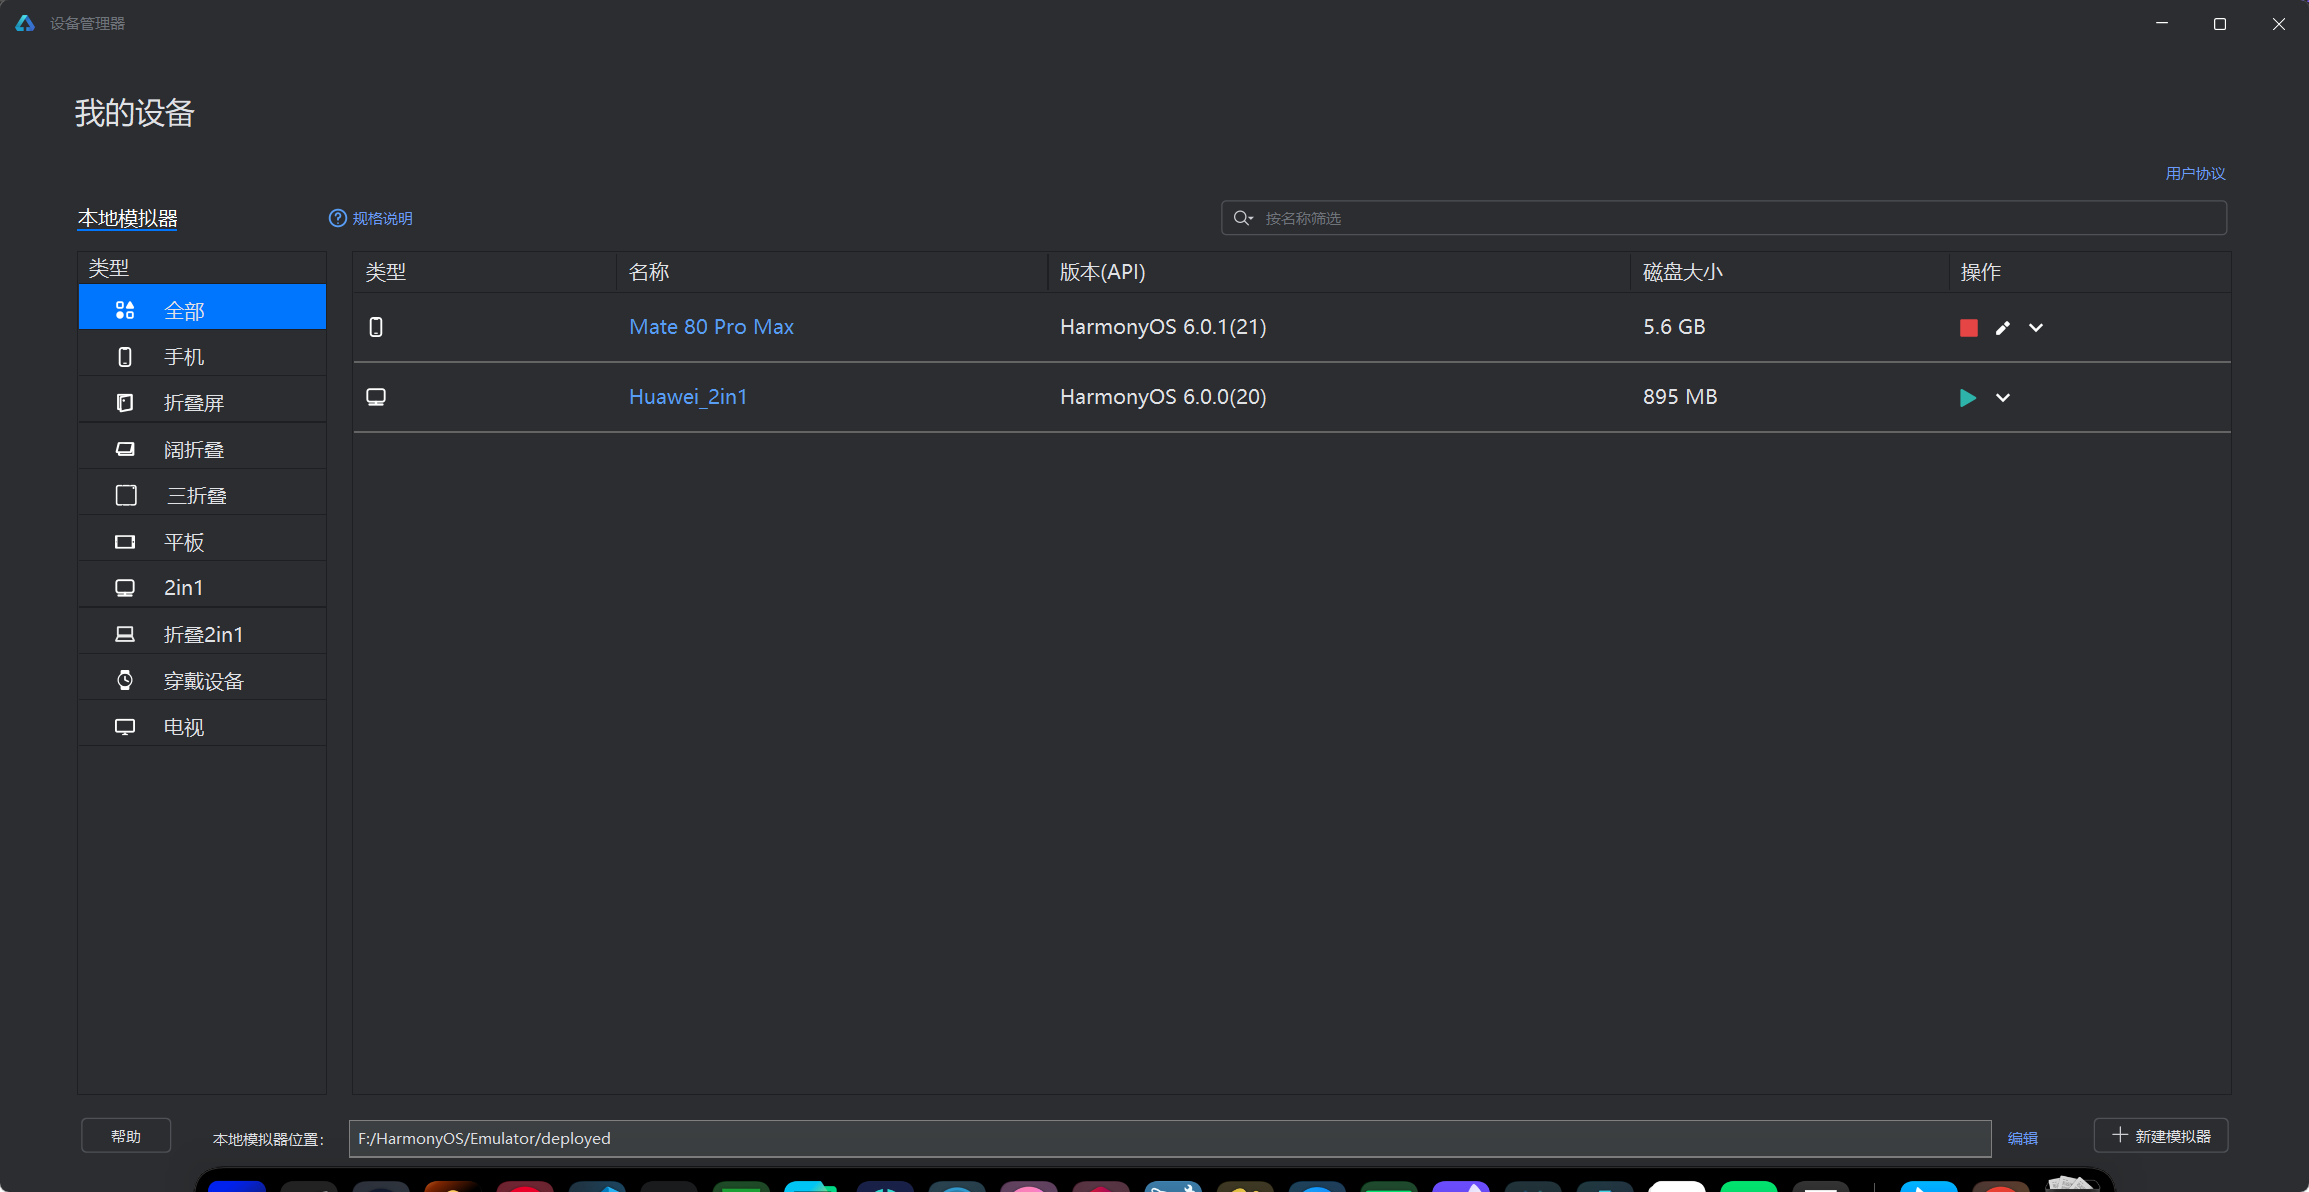
Task: Expand more actions for Mate 80 Pro Max
Action: coord(2036,328)
